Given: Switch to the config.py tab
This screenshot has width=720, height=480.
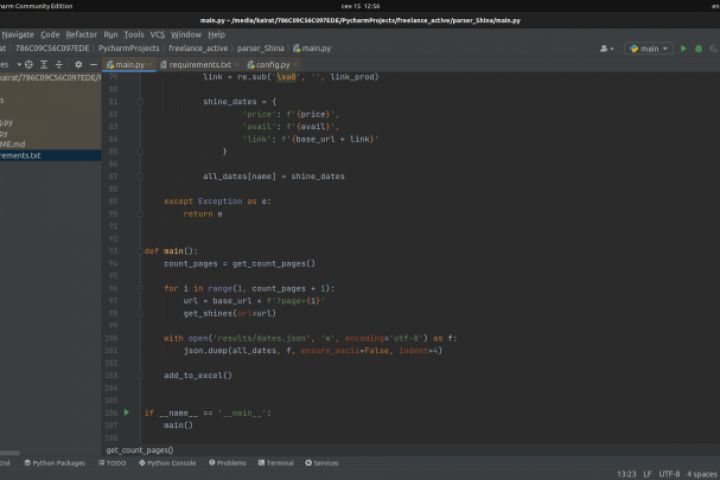Looking at the screenshot, I should 273,65.
